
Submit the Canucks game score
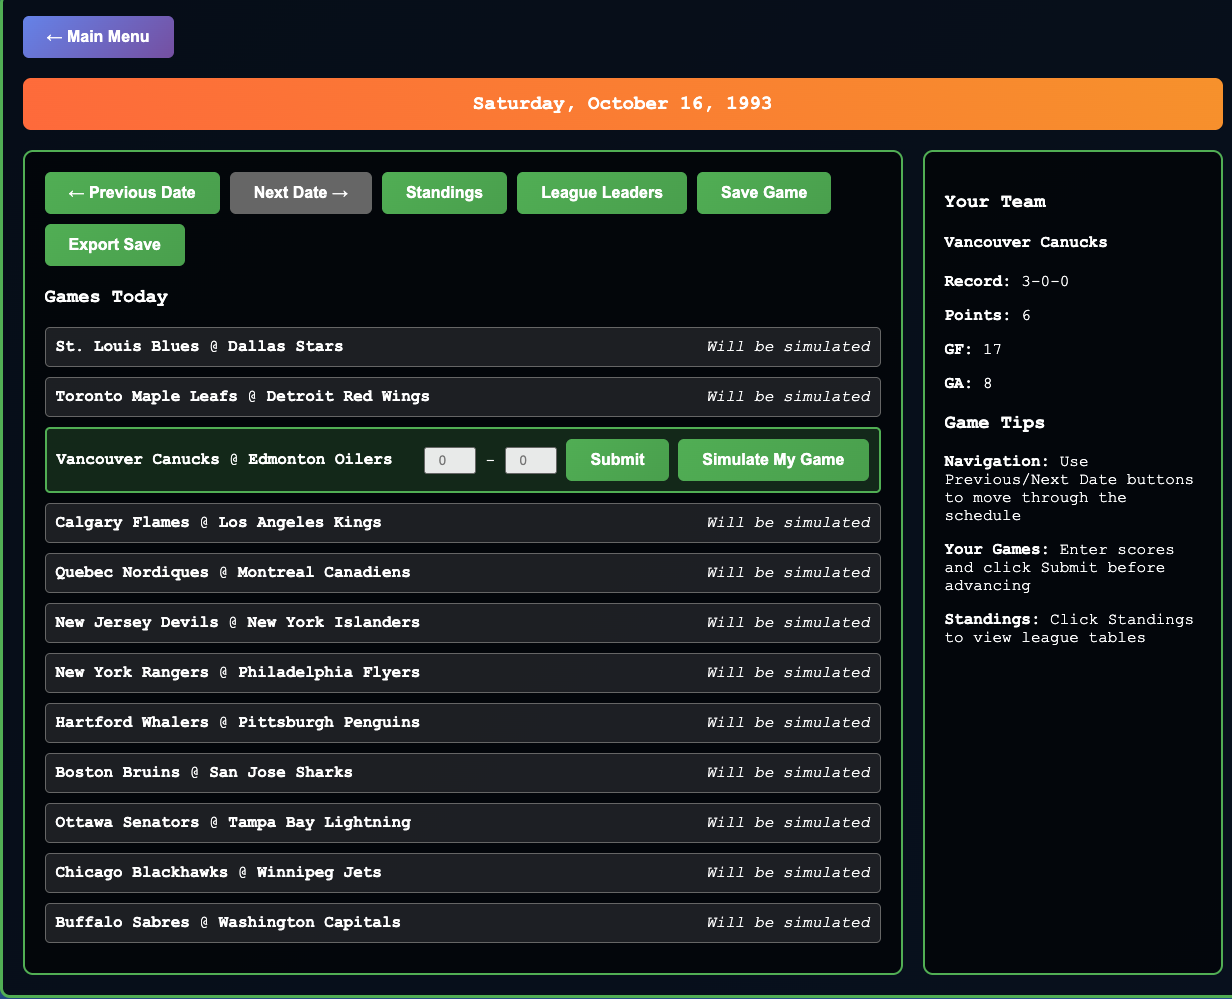point(617,460)
